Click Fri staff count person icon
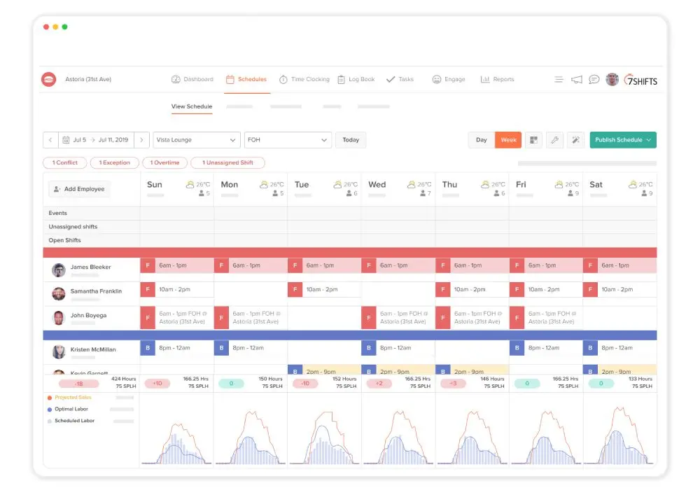Image resolution: width=700 pixels, height=502 pixels. point(570,193)
